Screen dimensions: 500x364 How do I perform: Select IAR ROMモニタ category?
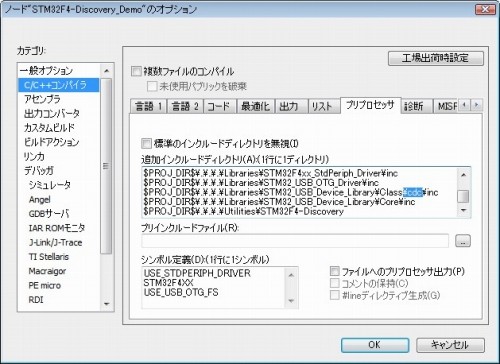click(57, 228)
